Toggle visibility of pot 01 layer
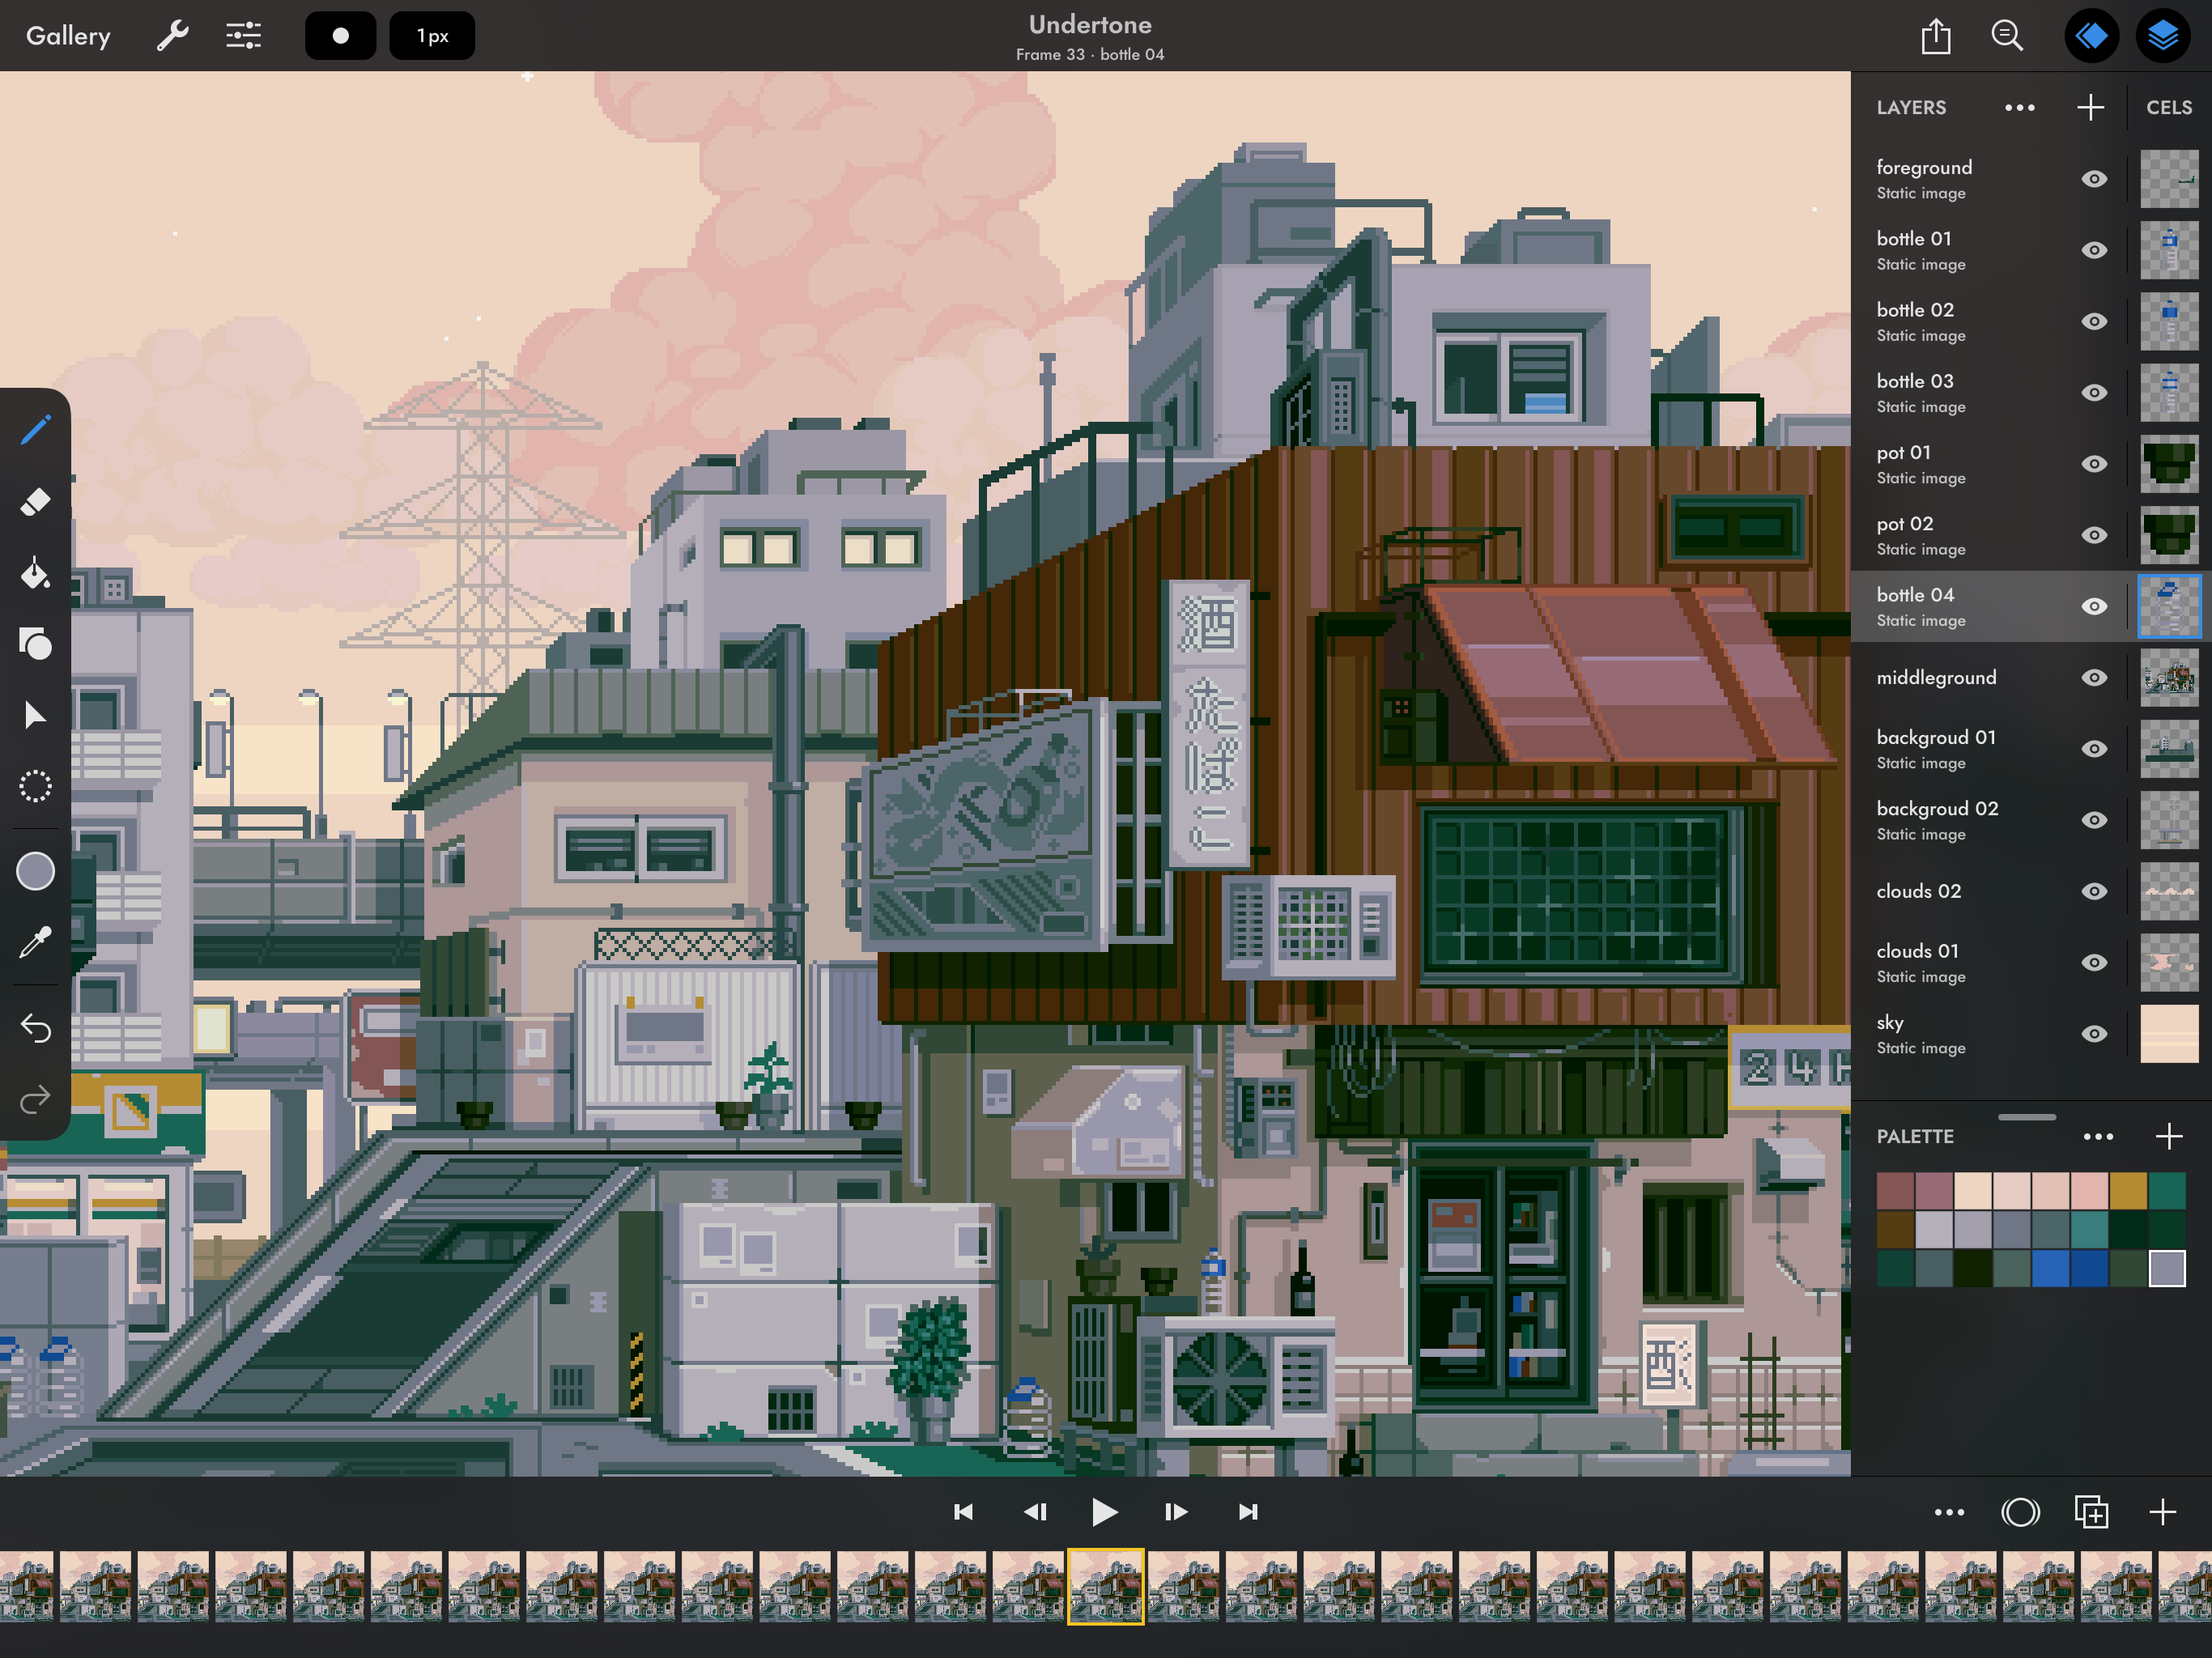This screenshot has height=1658, width=2212. 2094,464
